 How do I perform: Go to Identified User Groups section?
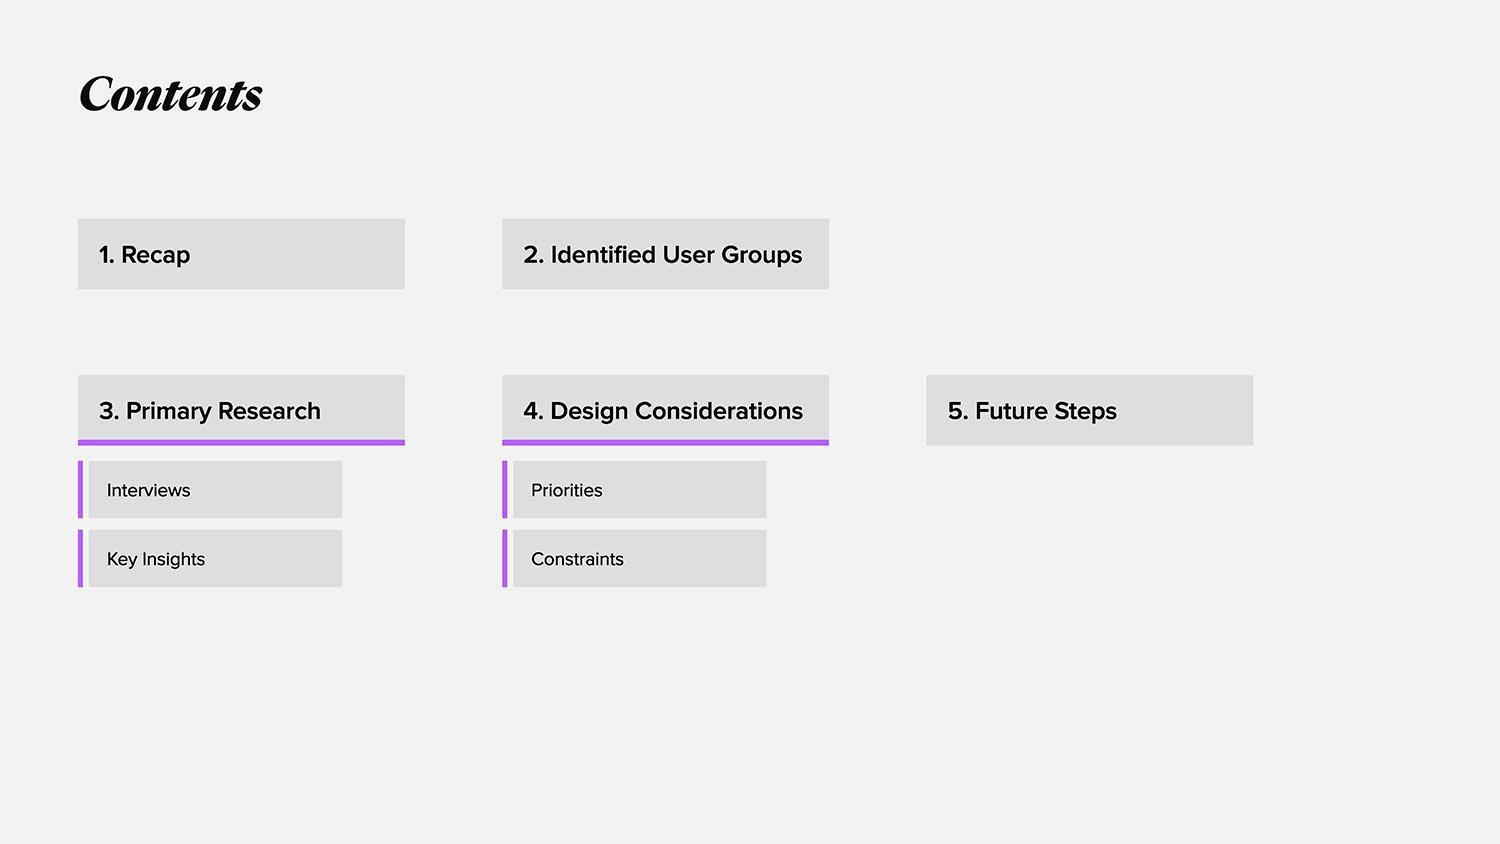665,254
